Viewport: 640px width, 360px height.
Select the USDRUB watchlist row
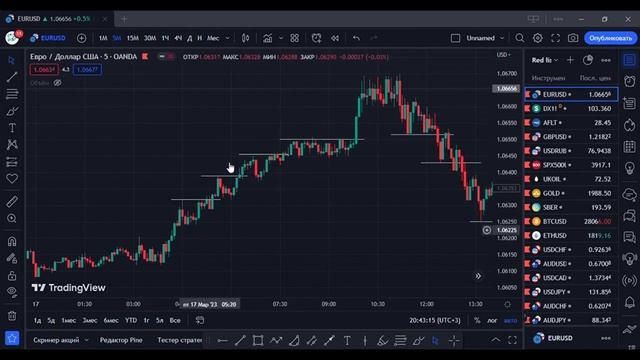[571, 151]
